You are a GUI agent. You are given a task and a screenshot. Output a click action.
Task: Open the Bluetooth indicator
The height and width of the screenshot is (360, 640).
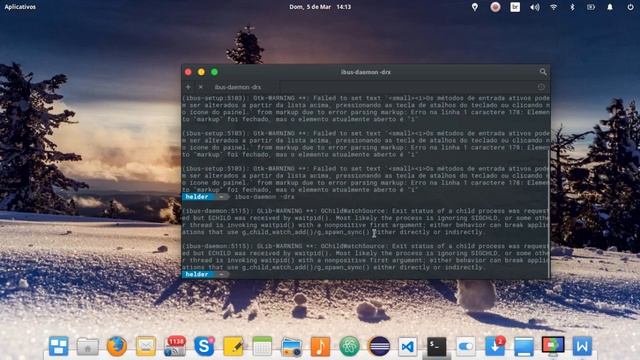tap(572, 7)
